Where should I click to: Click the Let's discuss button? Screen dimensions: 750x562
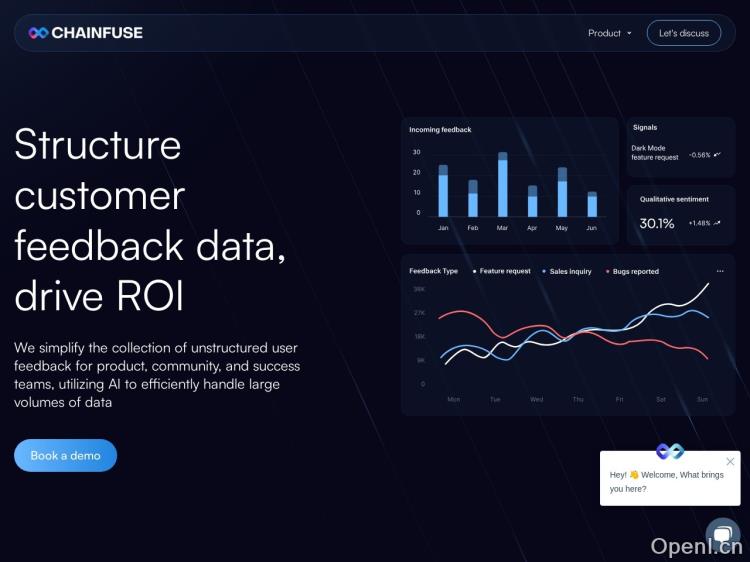click(x=683, y=33)
